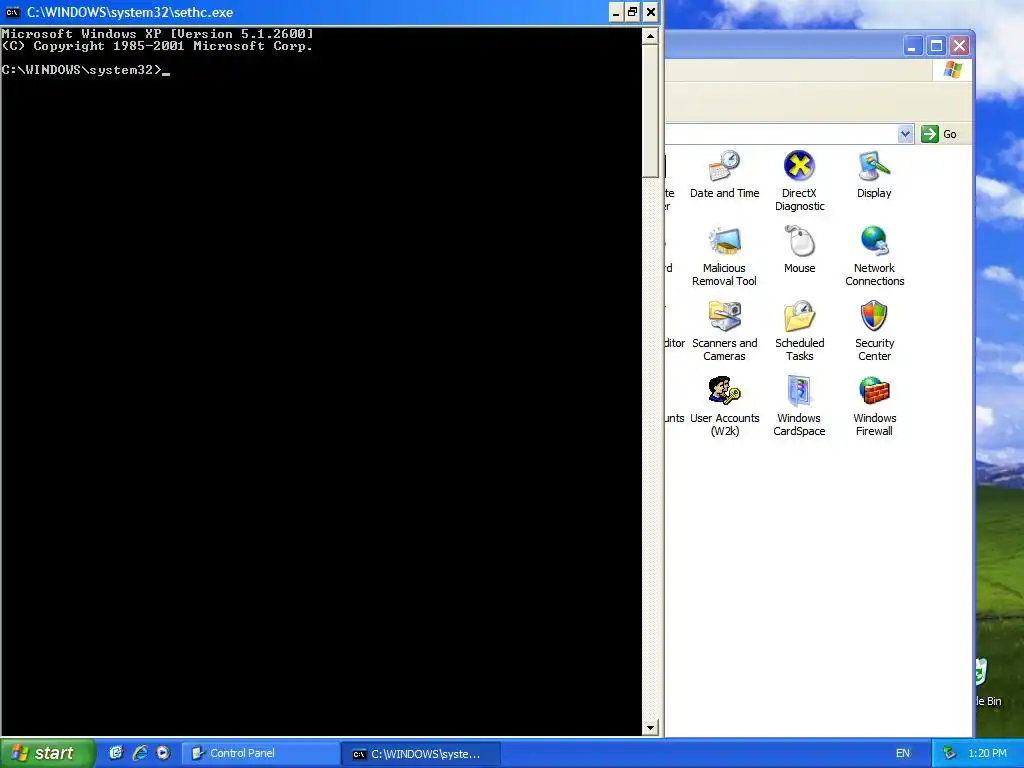
Task: Open the Mouse settings icon
Action: (x=799, y=249)
